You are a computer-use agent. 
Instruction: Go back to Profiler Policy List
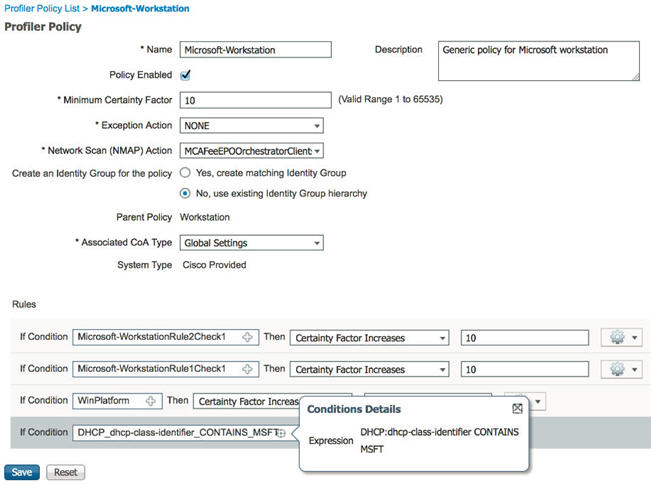point(42,8)
